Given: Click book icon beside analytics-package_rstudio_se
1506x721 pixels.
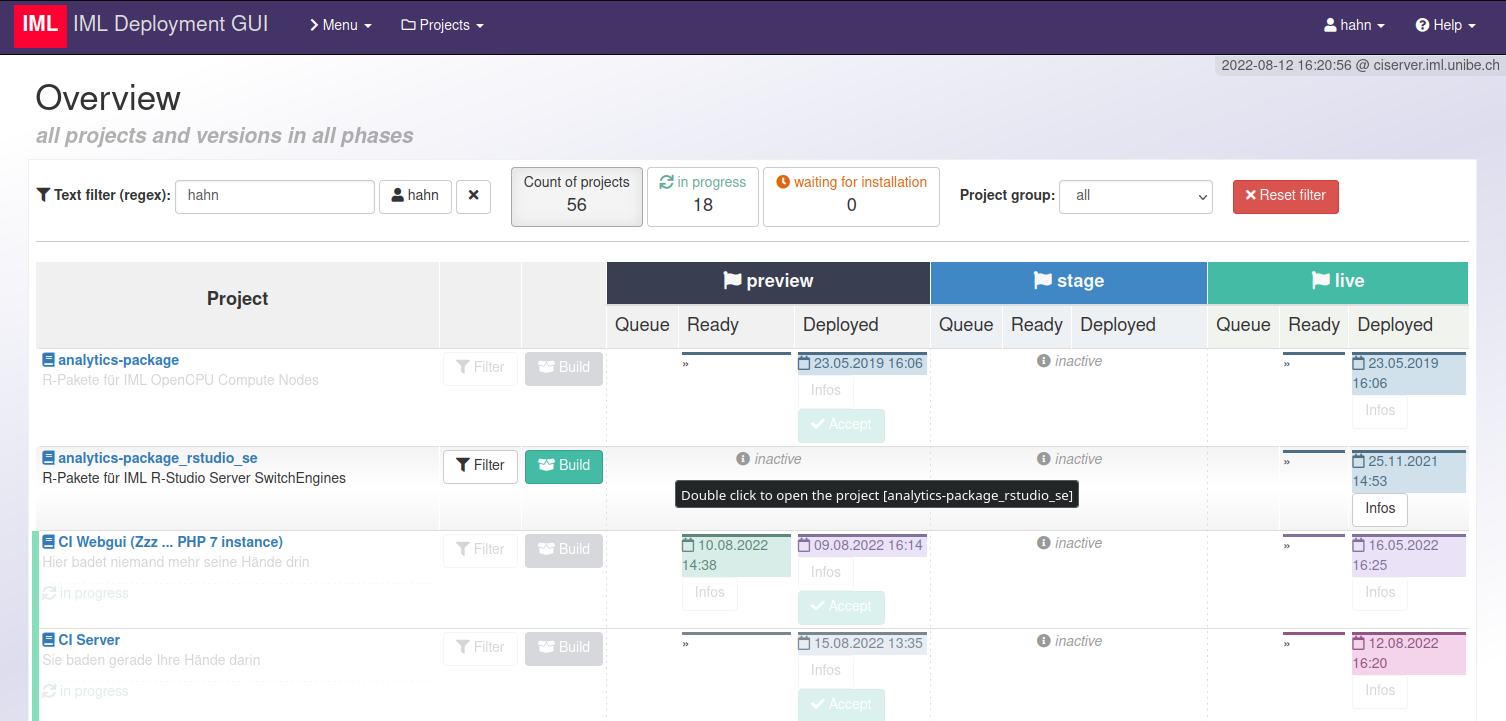Looking at the screenshot, I should click(49, 458).
